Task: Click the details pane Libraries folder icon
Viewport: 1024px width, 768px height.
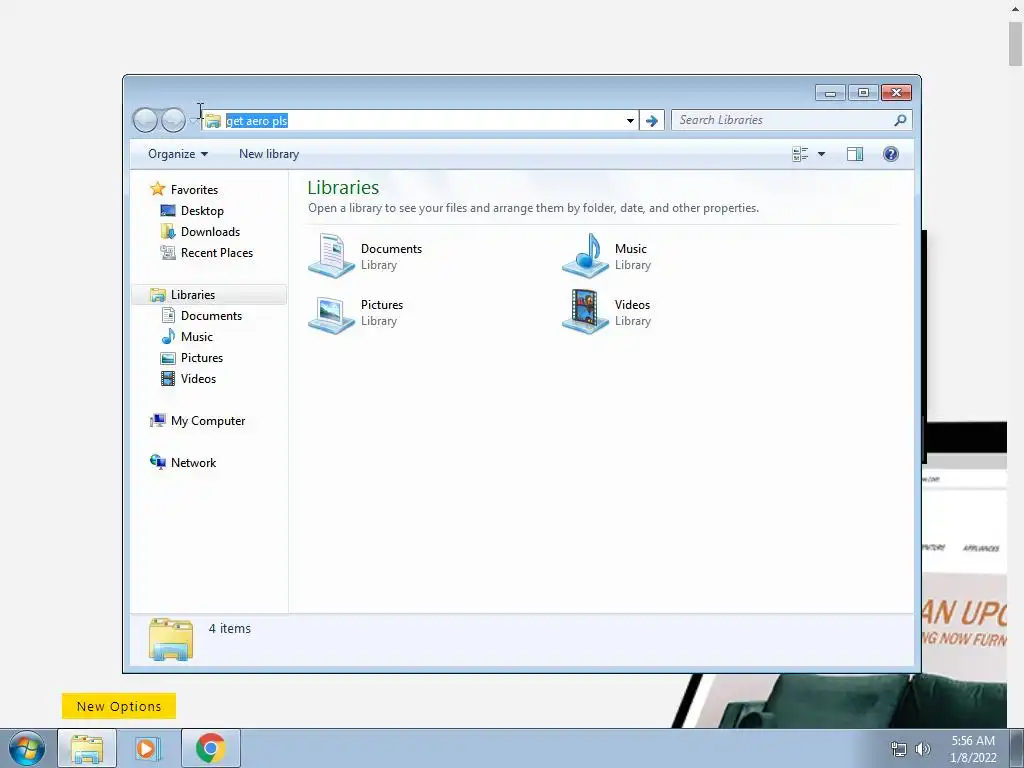Action: tap(171, 639)
